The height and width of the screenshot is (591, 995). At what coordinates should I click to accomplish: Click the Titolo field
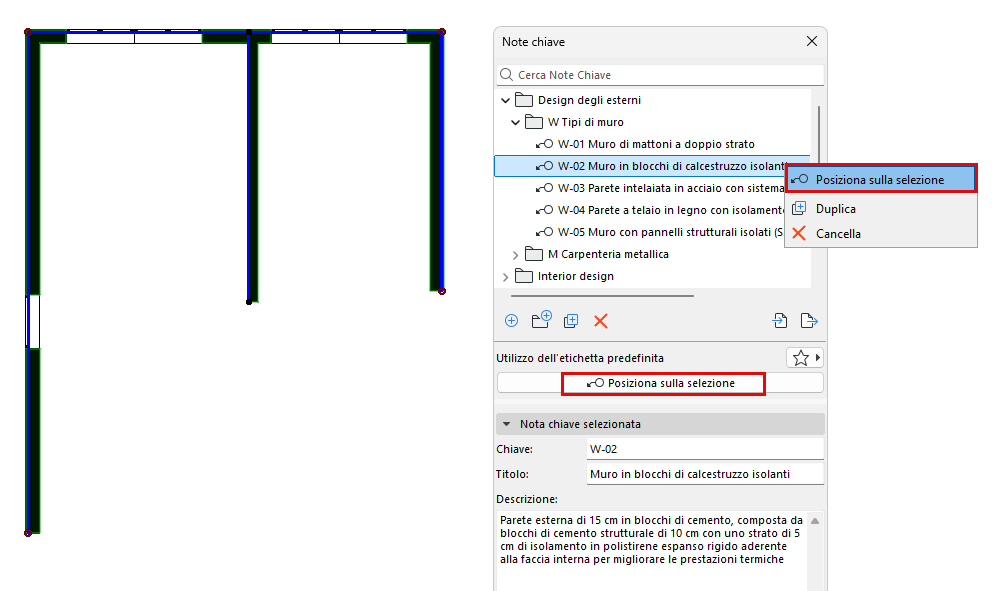point(705,474)
